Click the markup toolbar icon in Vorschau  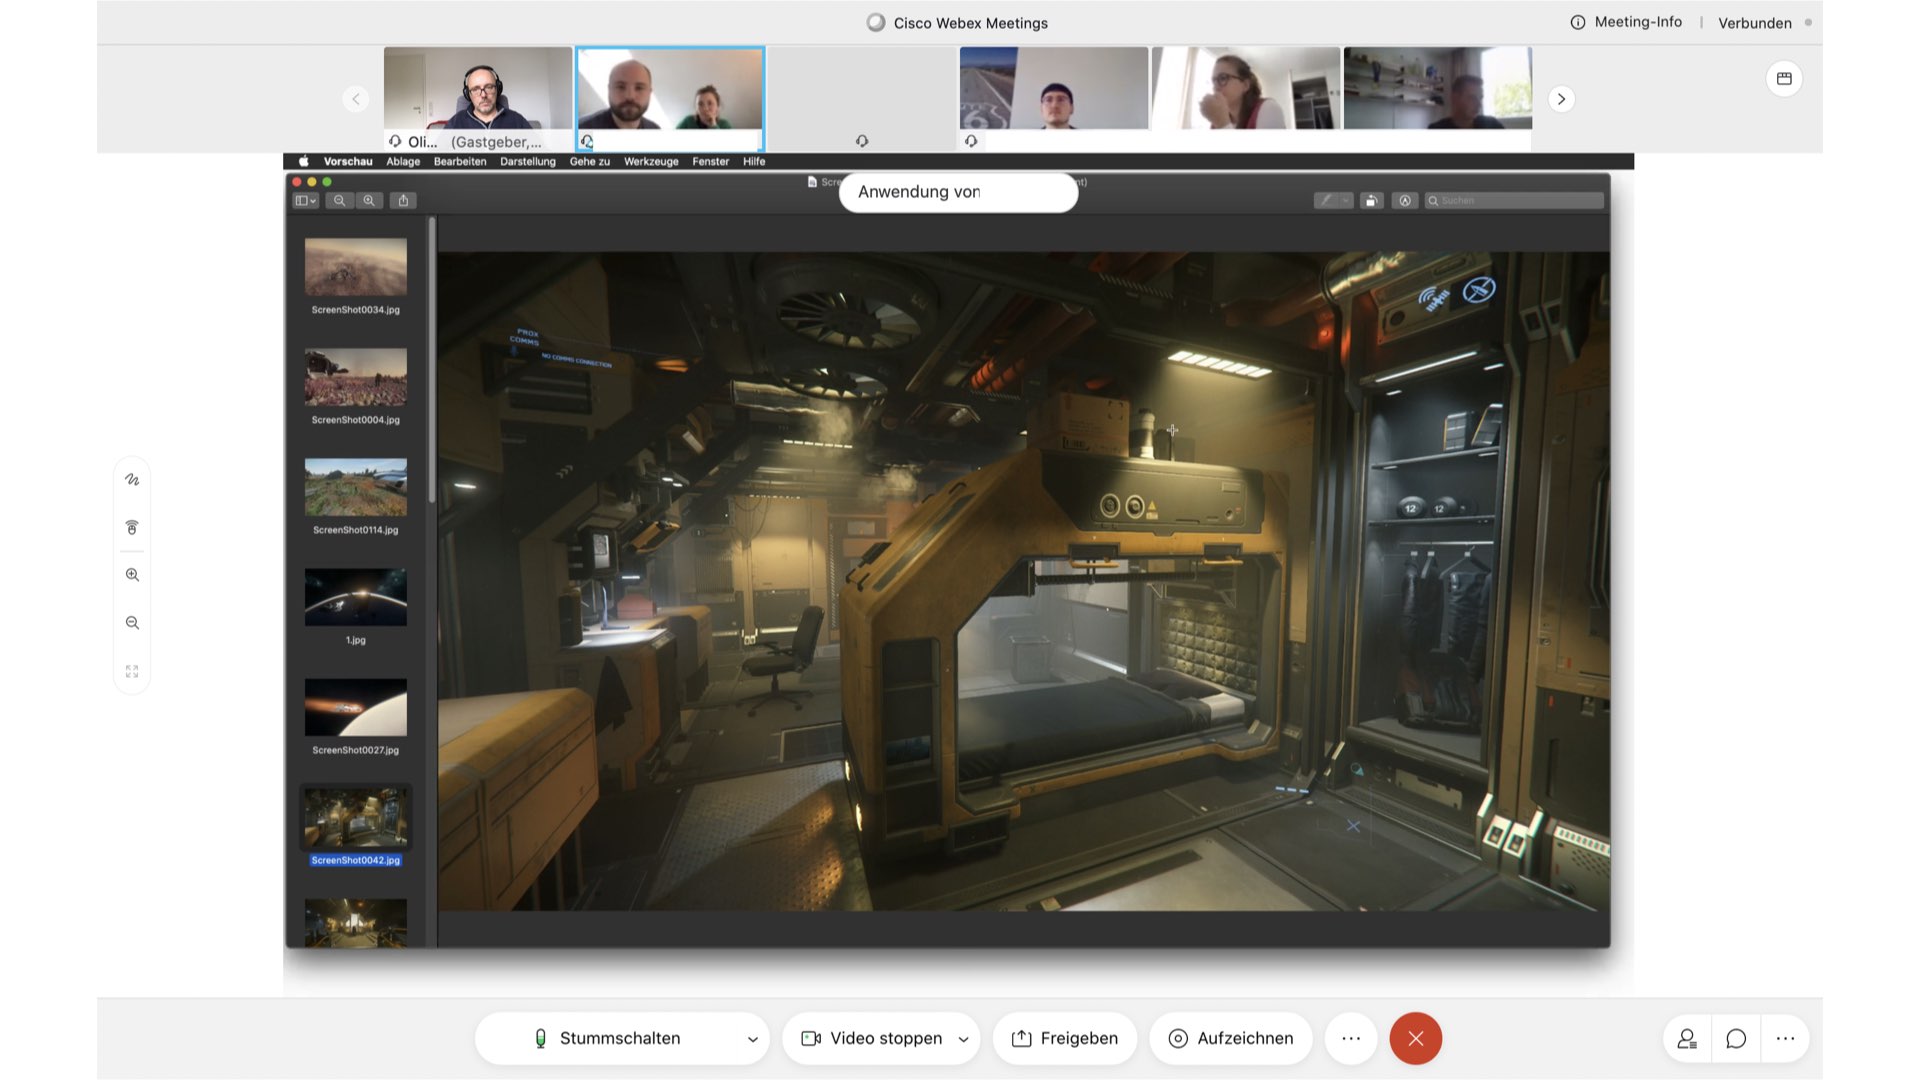1405,201
